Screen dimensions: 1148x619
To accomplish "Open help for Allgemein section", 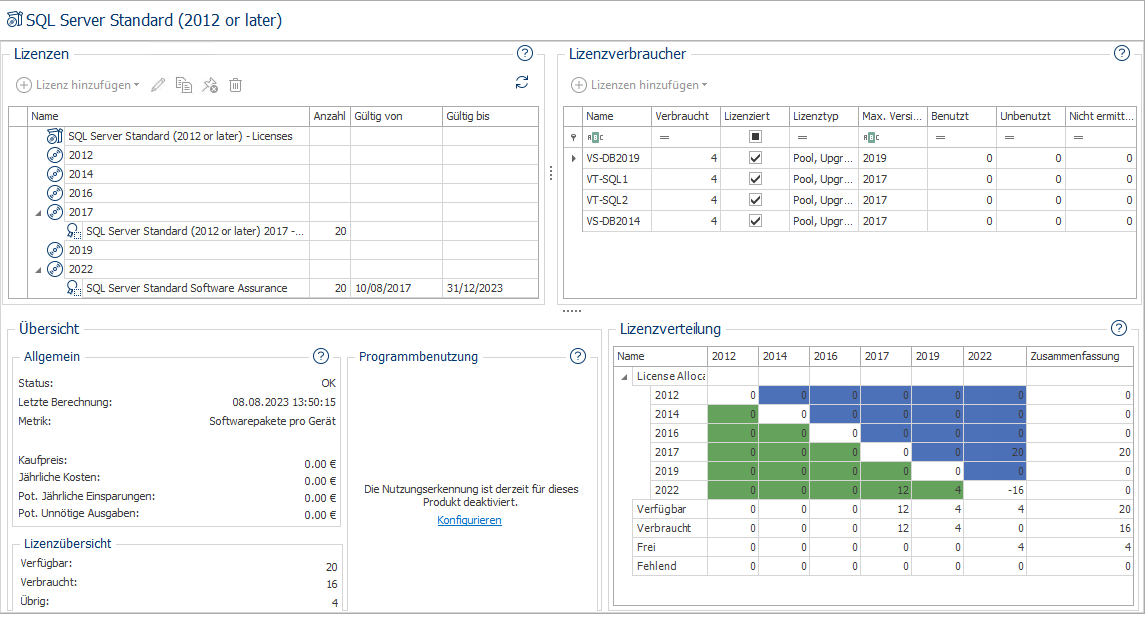I will (321, 356).
